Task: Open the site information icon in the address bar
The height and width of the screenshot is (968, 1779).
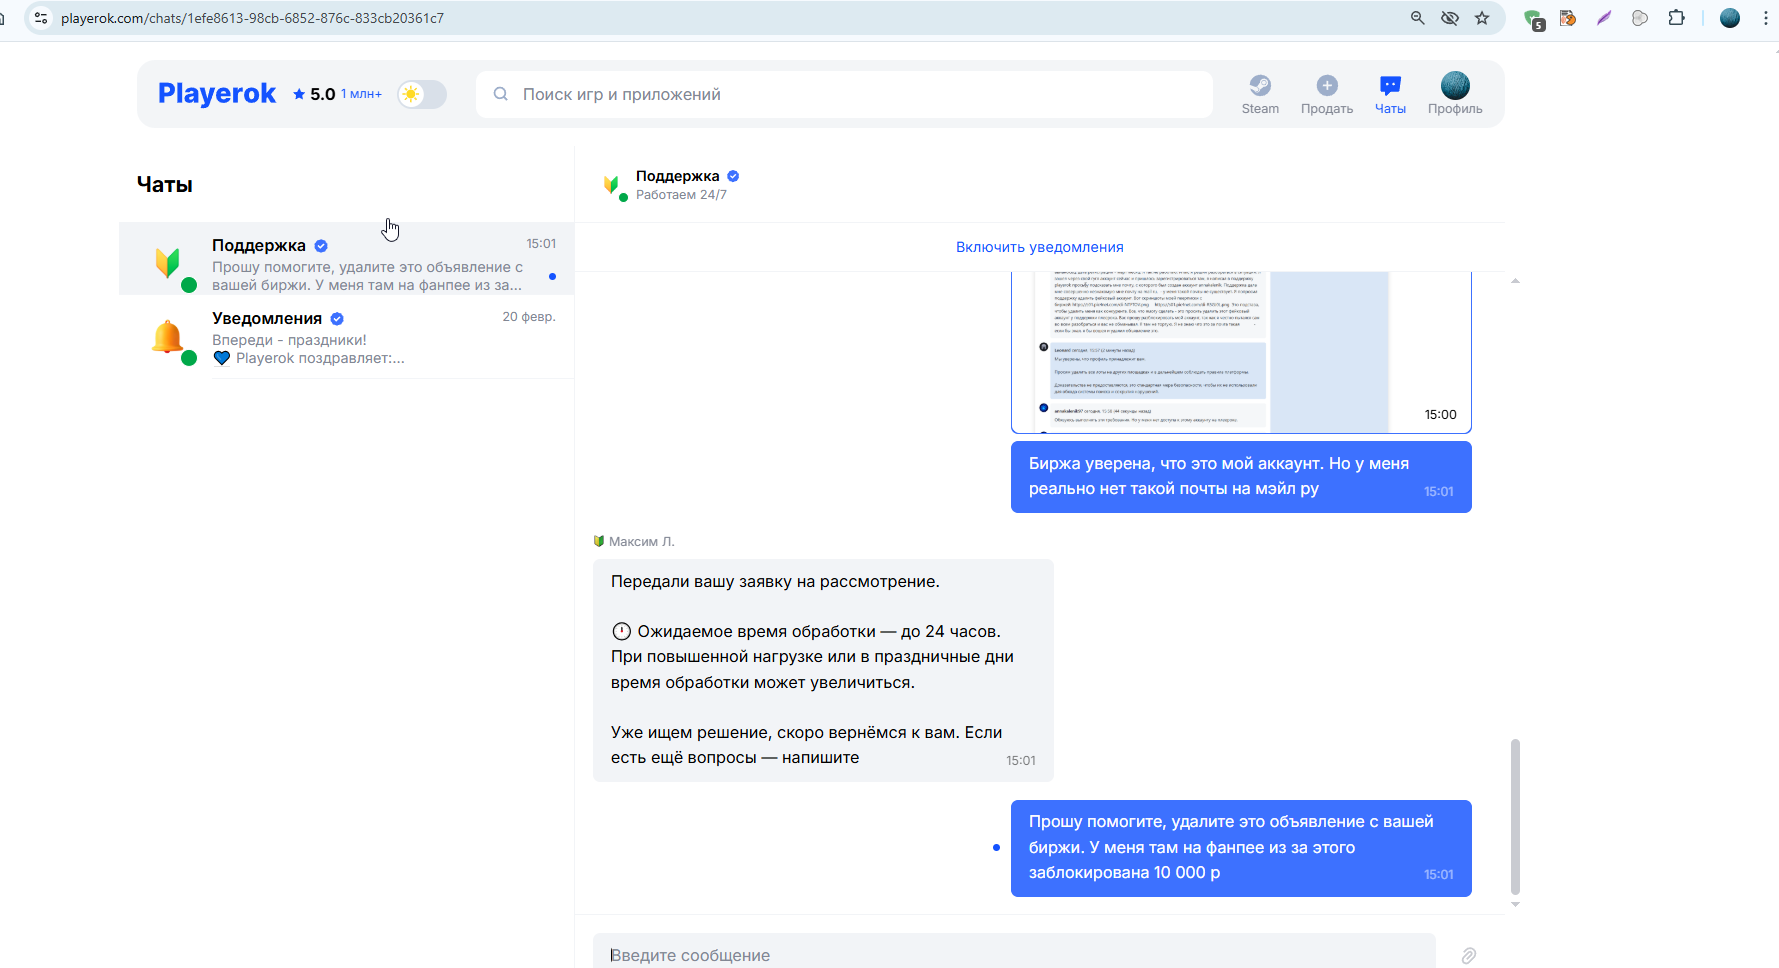Action: point(41,18)
